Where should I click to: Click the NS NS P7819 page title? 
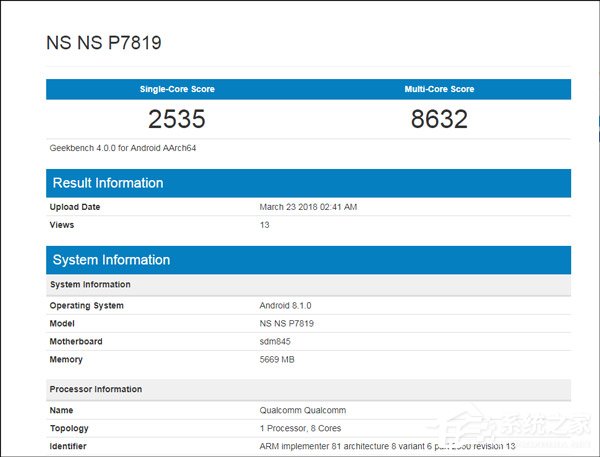[x=104, y=43]
